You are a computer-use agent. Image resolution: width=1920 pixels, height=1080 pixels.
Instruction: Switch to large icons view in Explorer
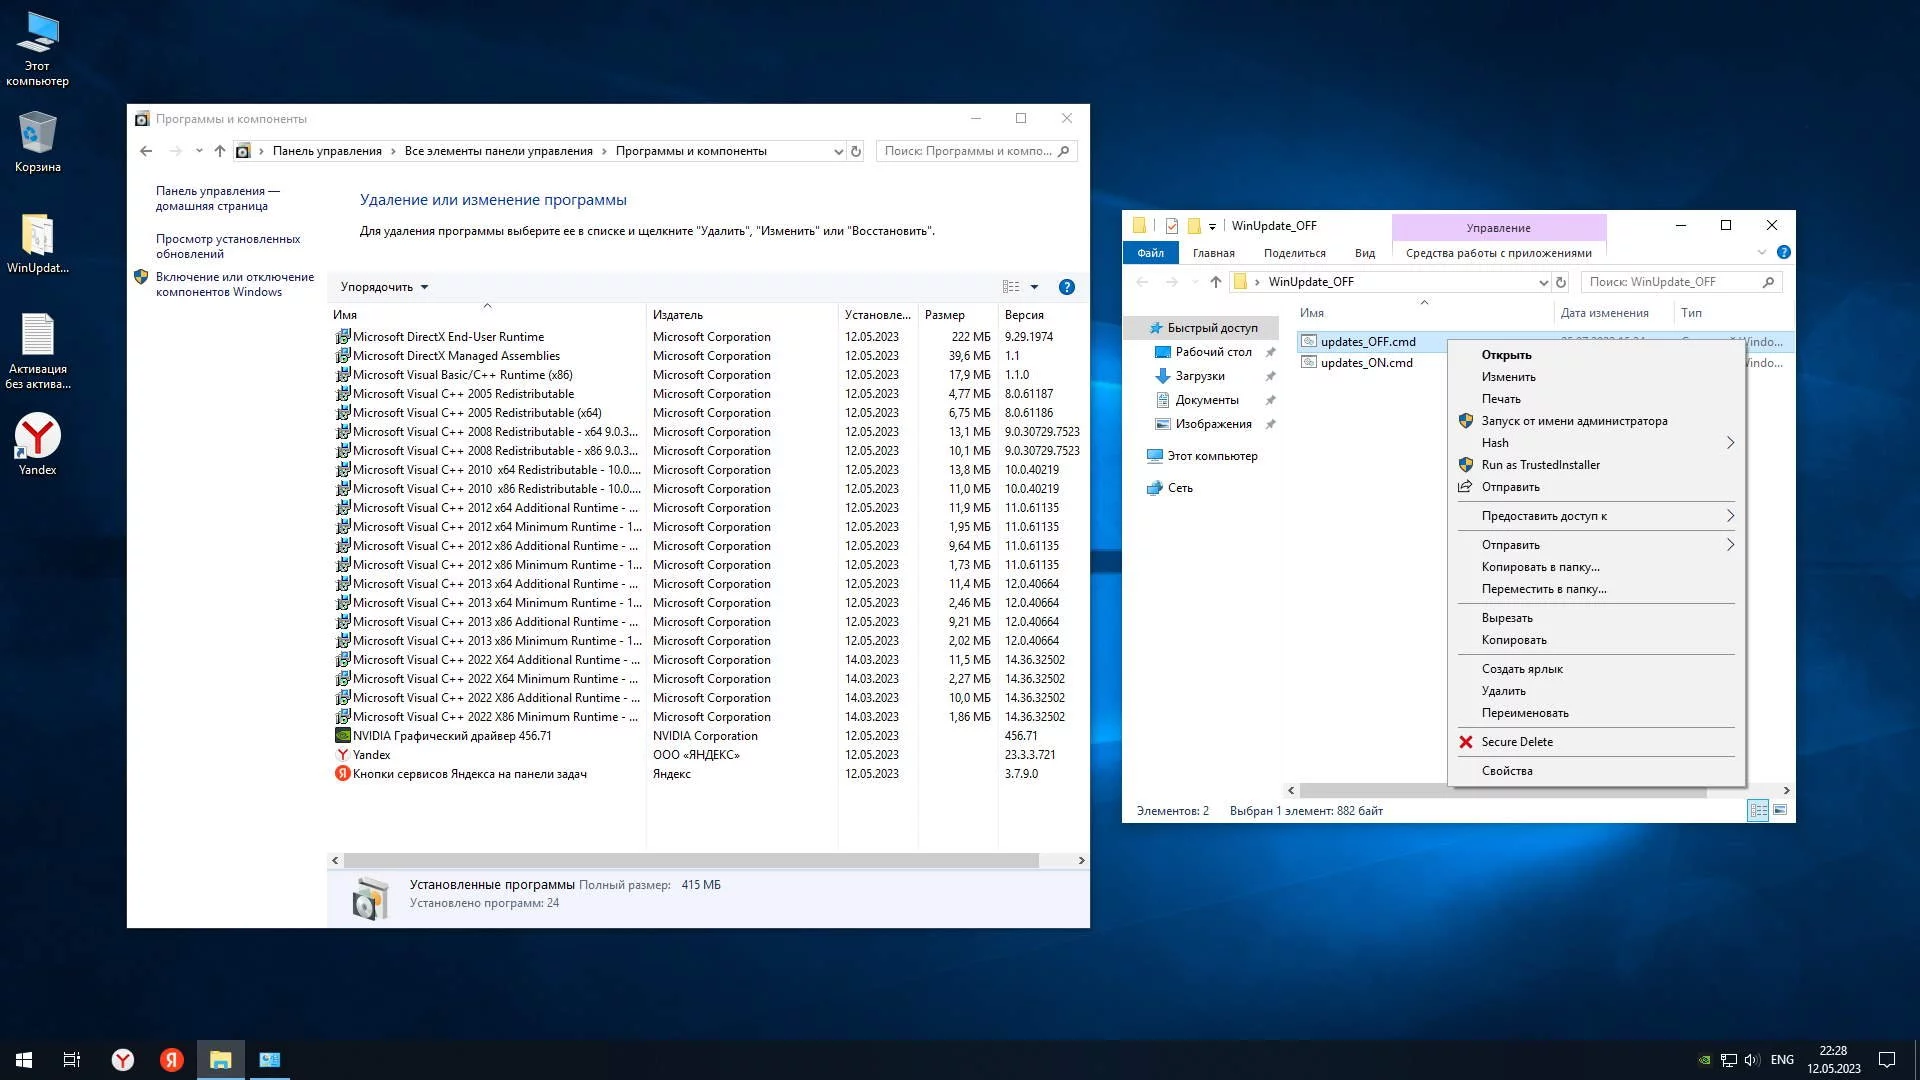pos(1780,811)
